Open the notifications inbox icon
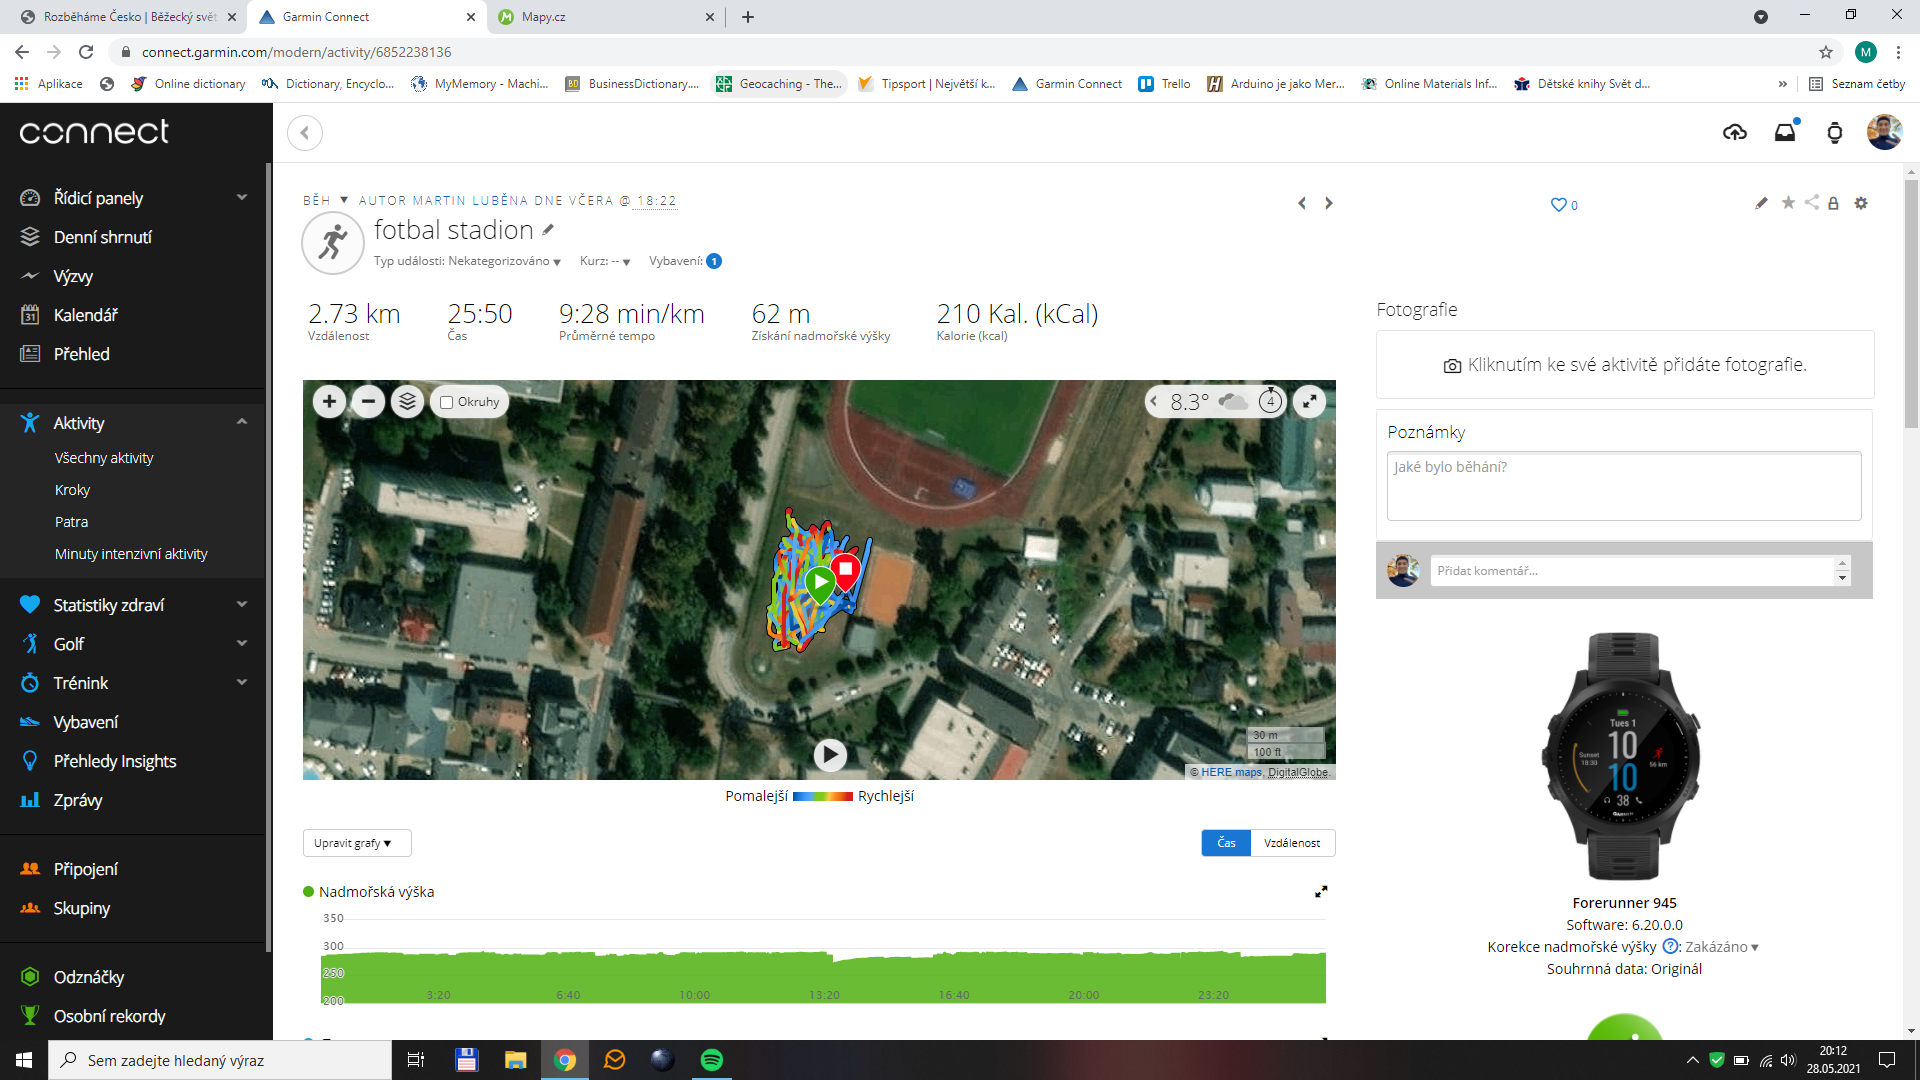This screenshot has width=1920, height=1080. 1785,132
